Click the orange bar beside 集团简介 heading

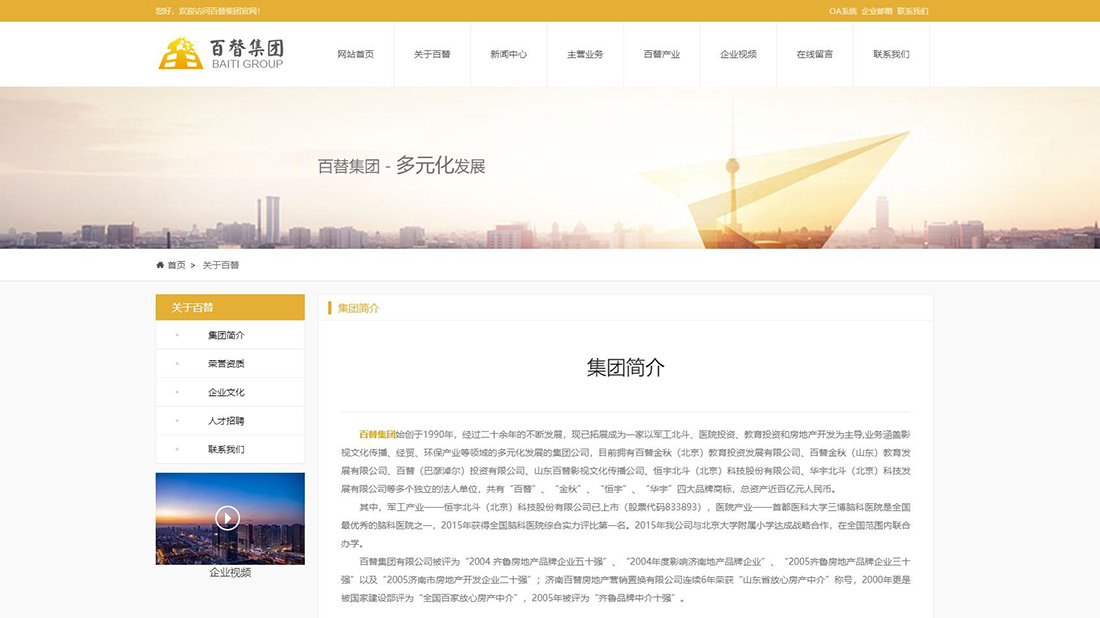click(x=330, y=307)
